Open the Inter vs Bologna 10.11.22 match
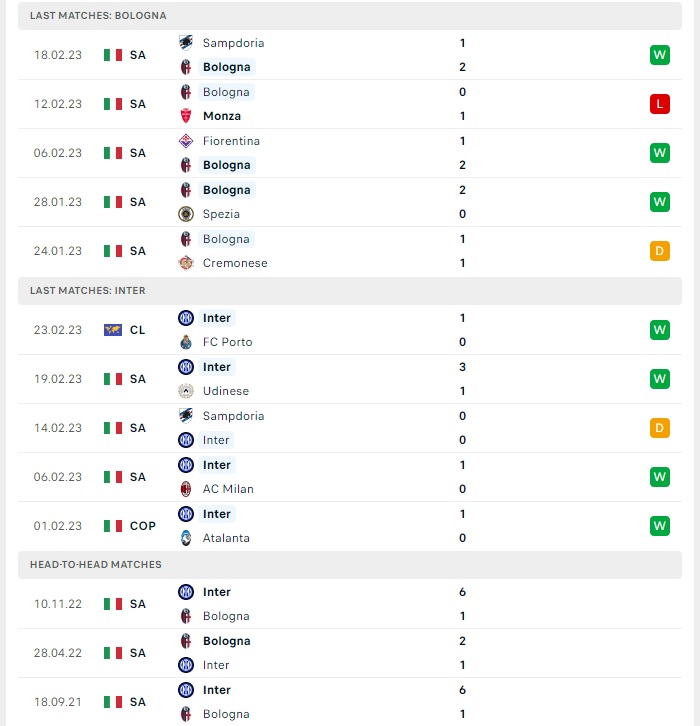Image resolution: width=700 pixels, height=726 pixels. (x=350, y=604)
